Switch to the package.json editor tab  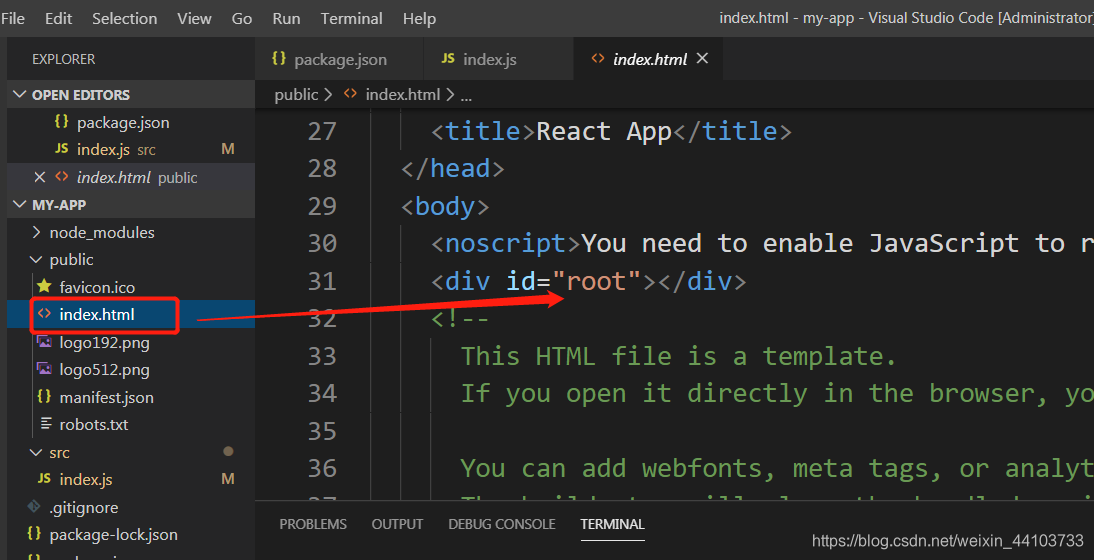[x=339, y=59]
